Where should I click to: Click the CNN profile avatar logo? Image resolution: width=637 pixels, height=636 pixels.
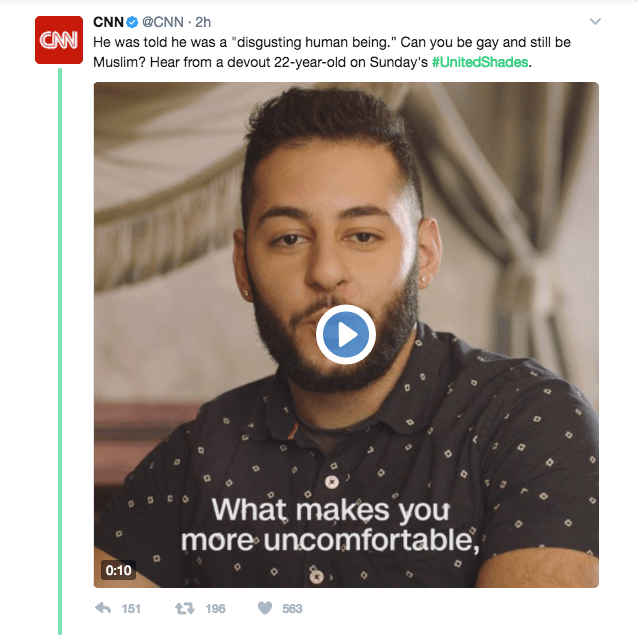[x=59, y=39]
